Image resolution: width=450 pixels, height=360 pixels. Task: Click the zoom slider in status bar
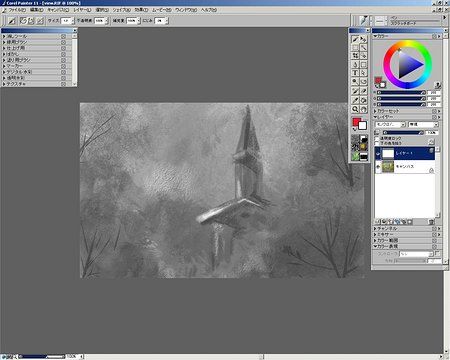tap(42, 357)
